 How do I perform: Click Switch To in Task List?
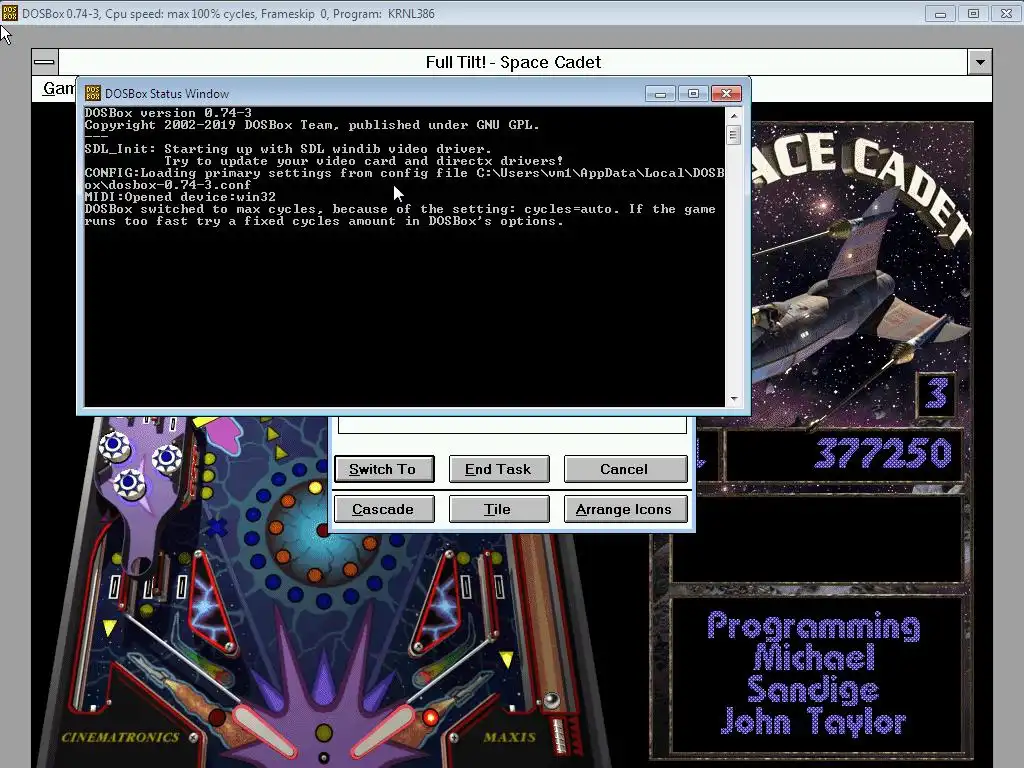[384, 469]
